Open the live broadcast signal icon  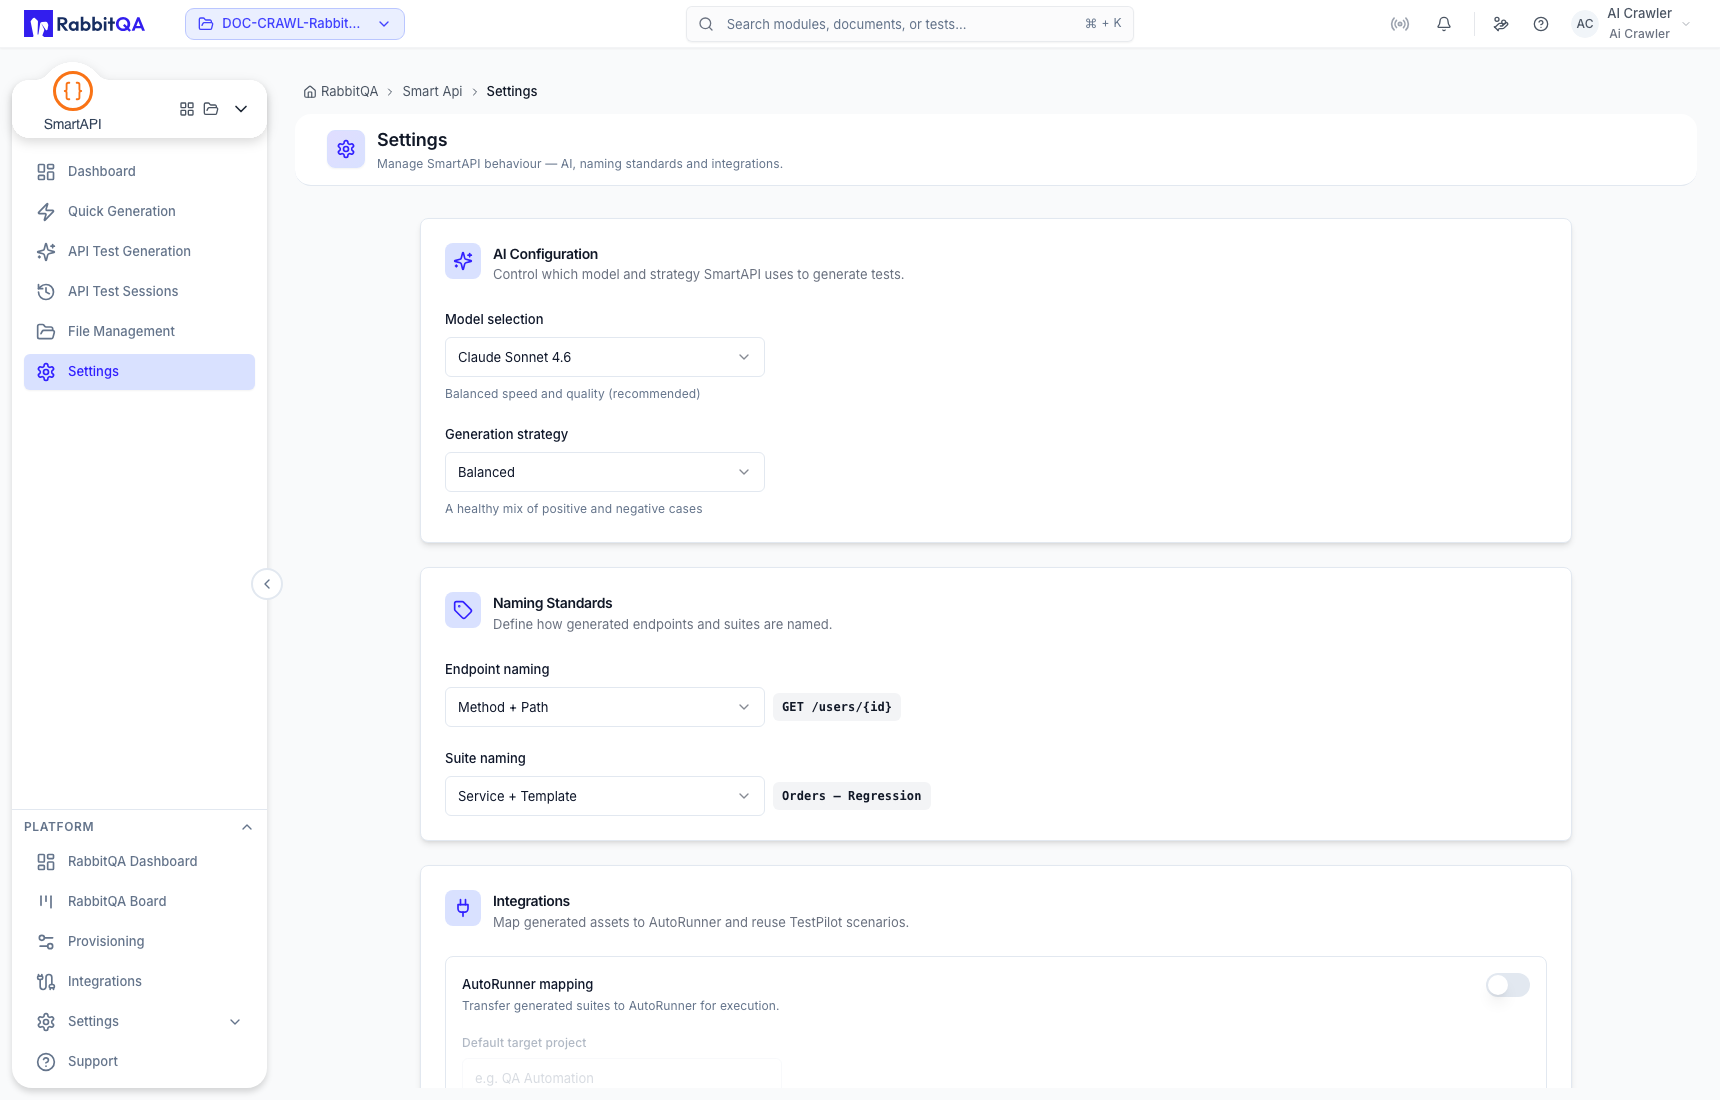point(1400,24)
